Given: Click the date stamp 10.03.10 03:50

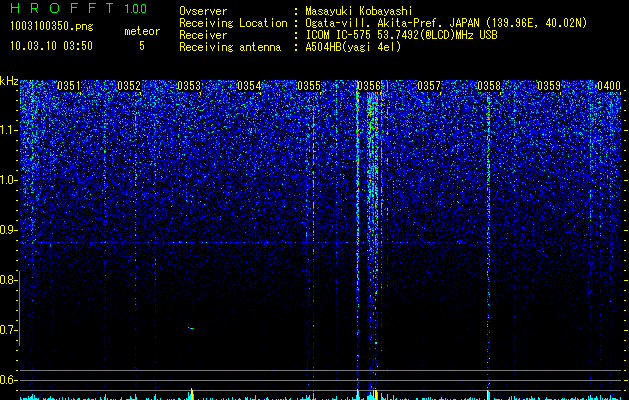Looking at the screenshot, I should [x=51, y=46].
